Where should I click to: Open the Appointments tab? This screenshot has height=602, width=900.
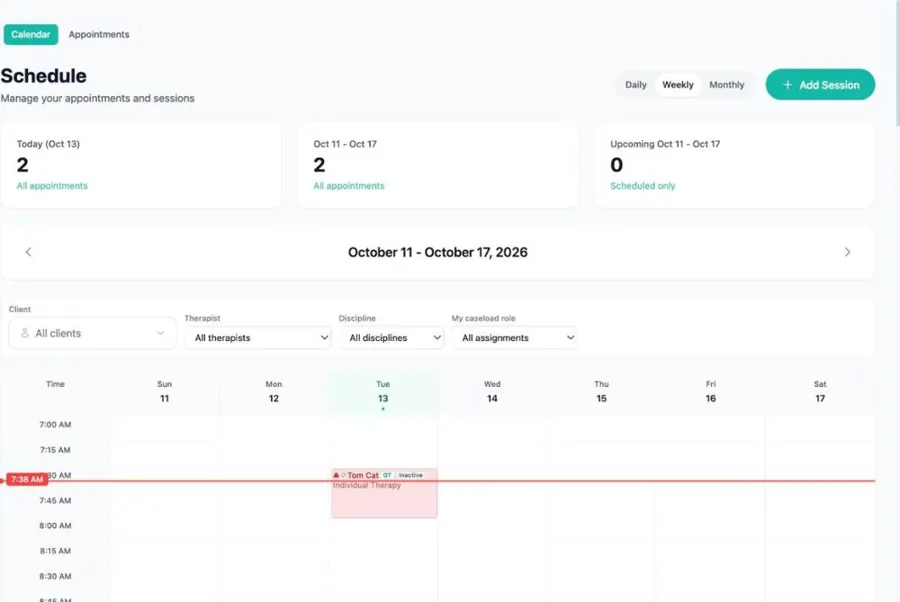click(99, 34)
